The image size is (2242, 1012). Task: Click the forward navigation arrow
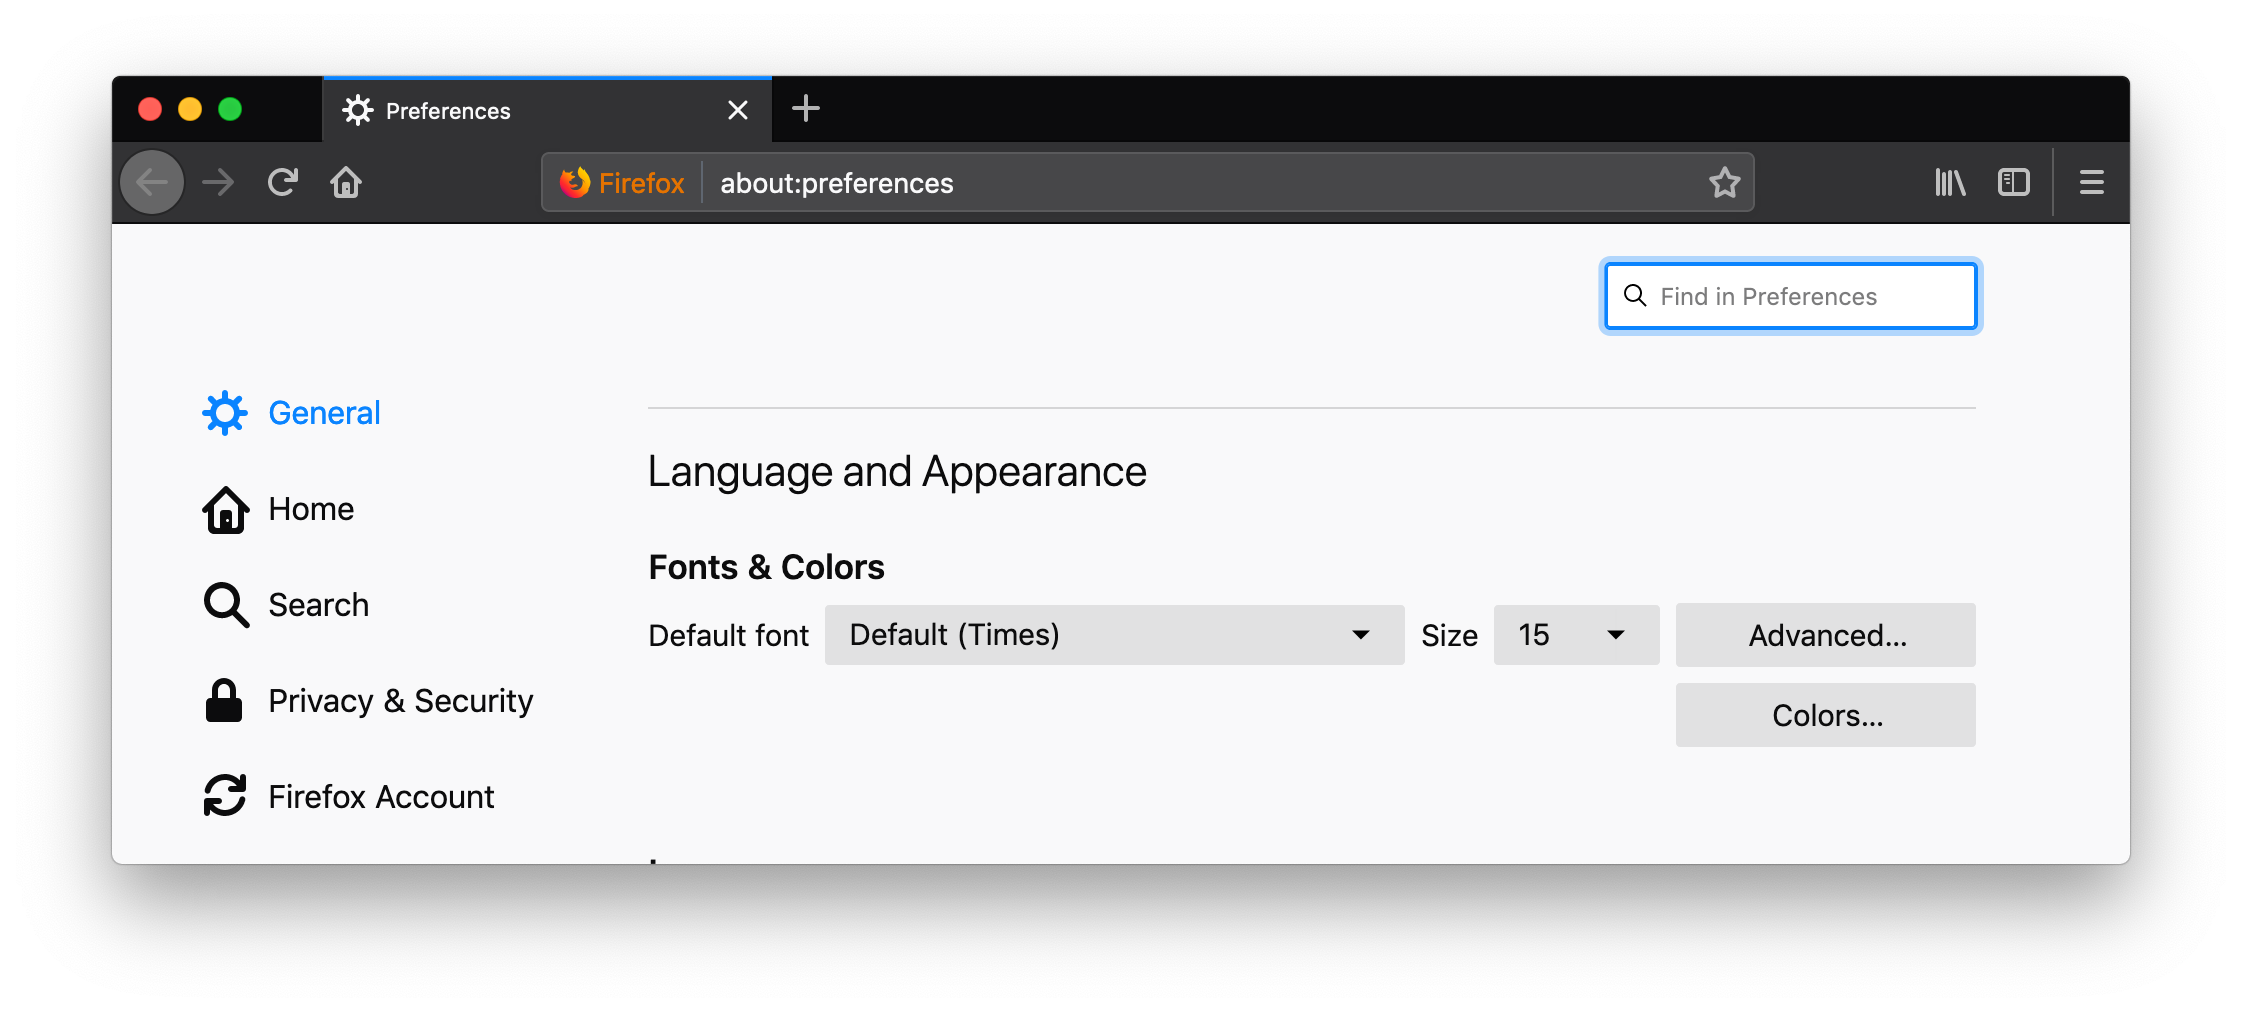click(218, 183)
